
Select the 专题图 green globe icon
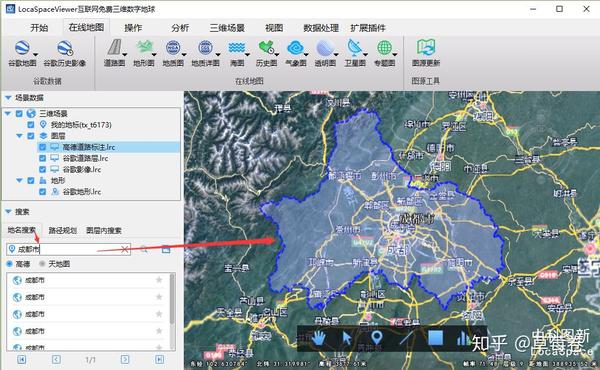(384, 47)
